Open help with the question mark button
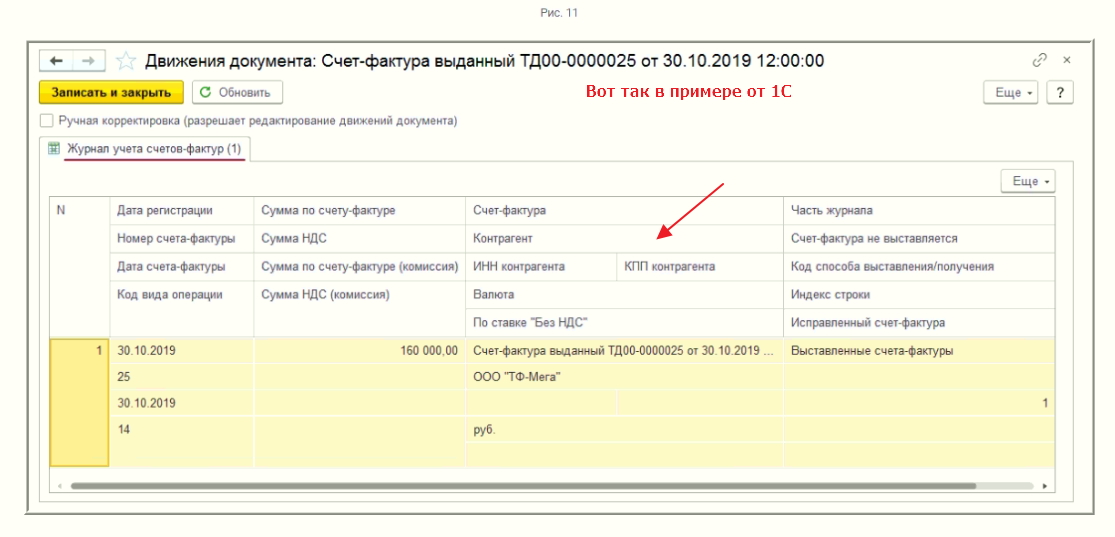 [1059, 92]
